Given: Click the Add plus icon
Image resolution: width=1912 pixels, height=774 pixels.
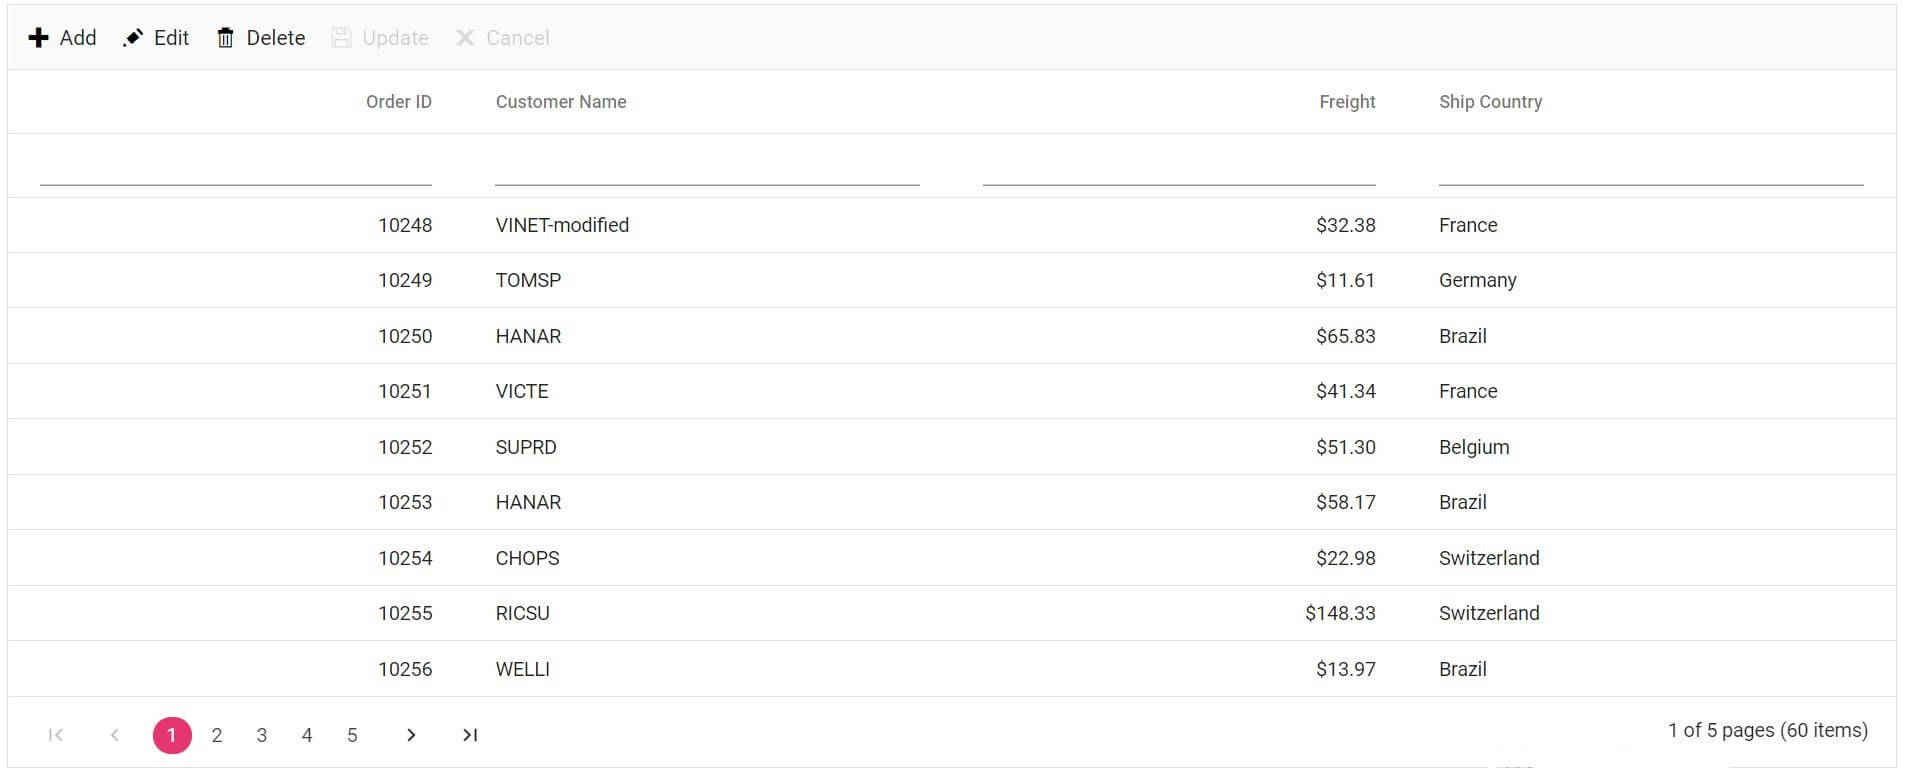Looking at the screenshot, I should [x=38, y=38].
